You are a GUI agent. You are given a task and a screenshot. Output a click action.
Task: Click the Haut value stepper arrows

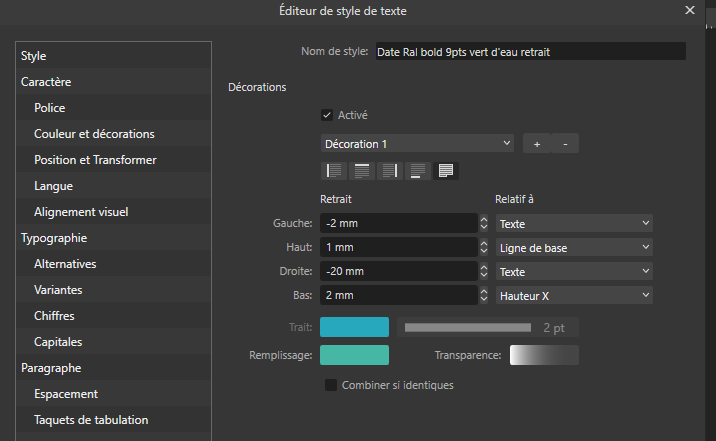tap(484, 247)
